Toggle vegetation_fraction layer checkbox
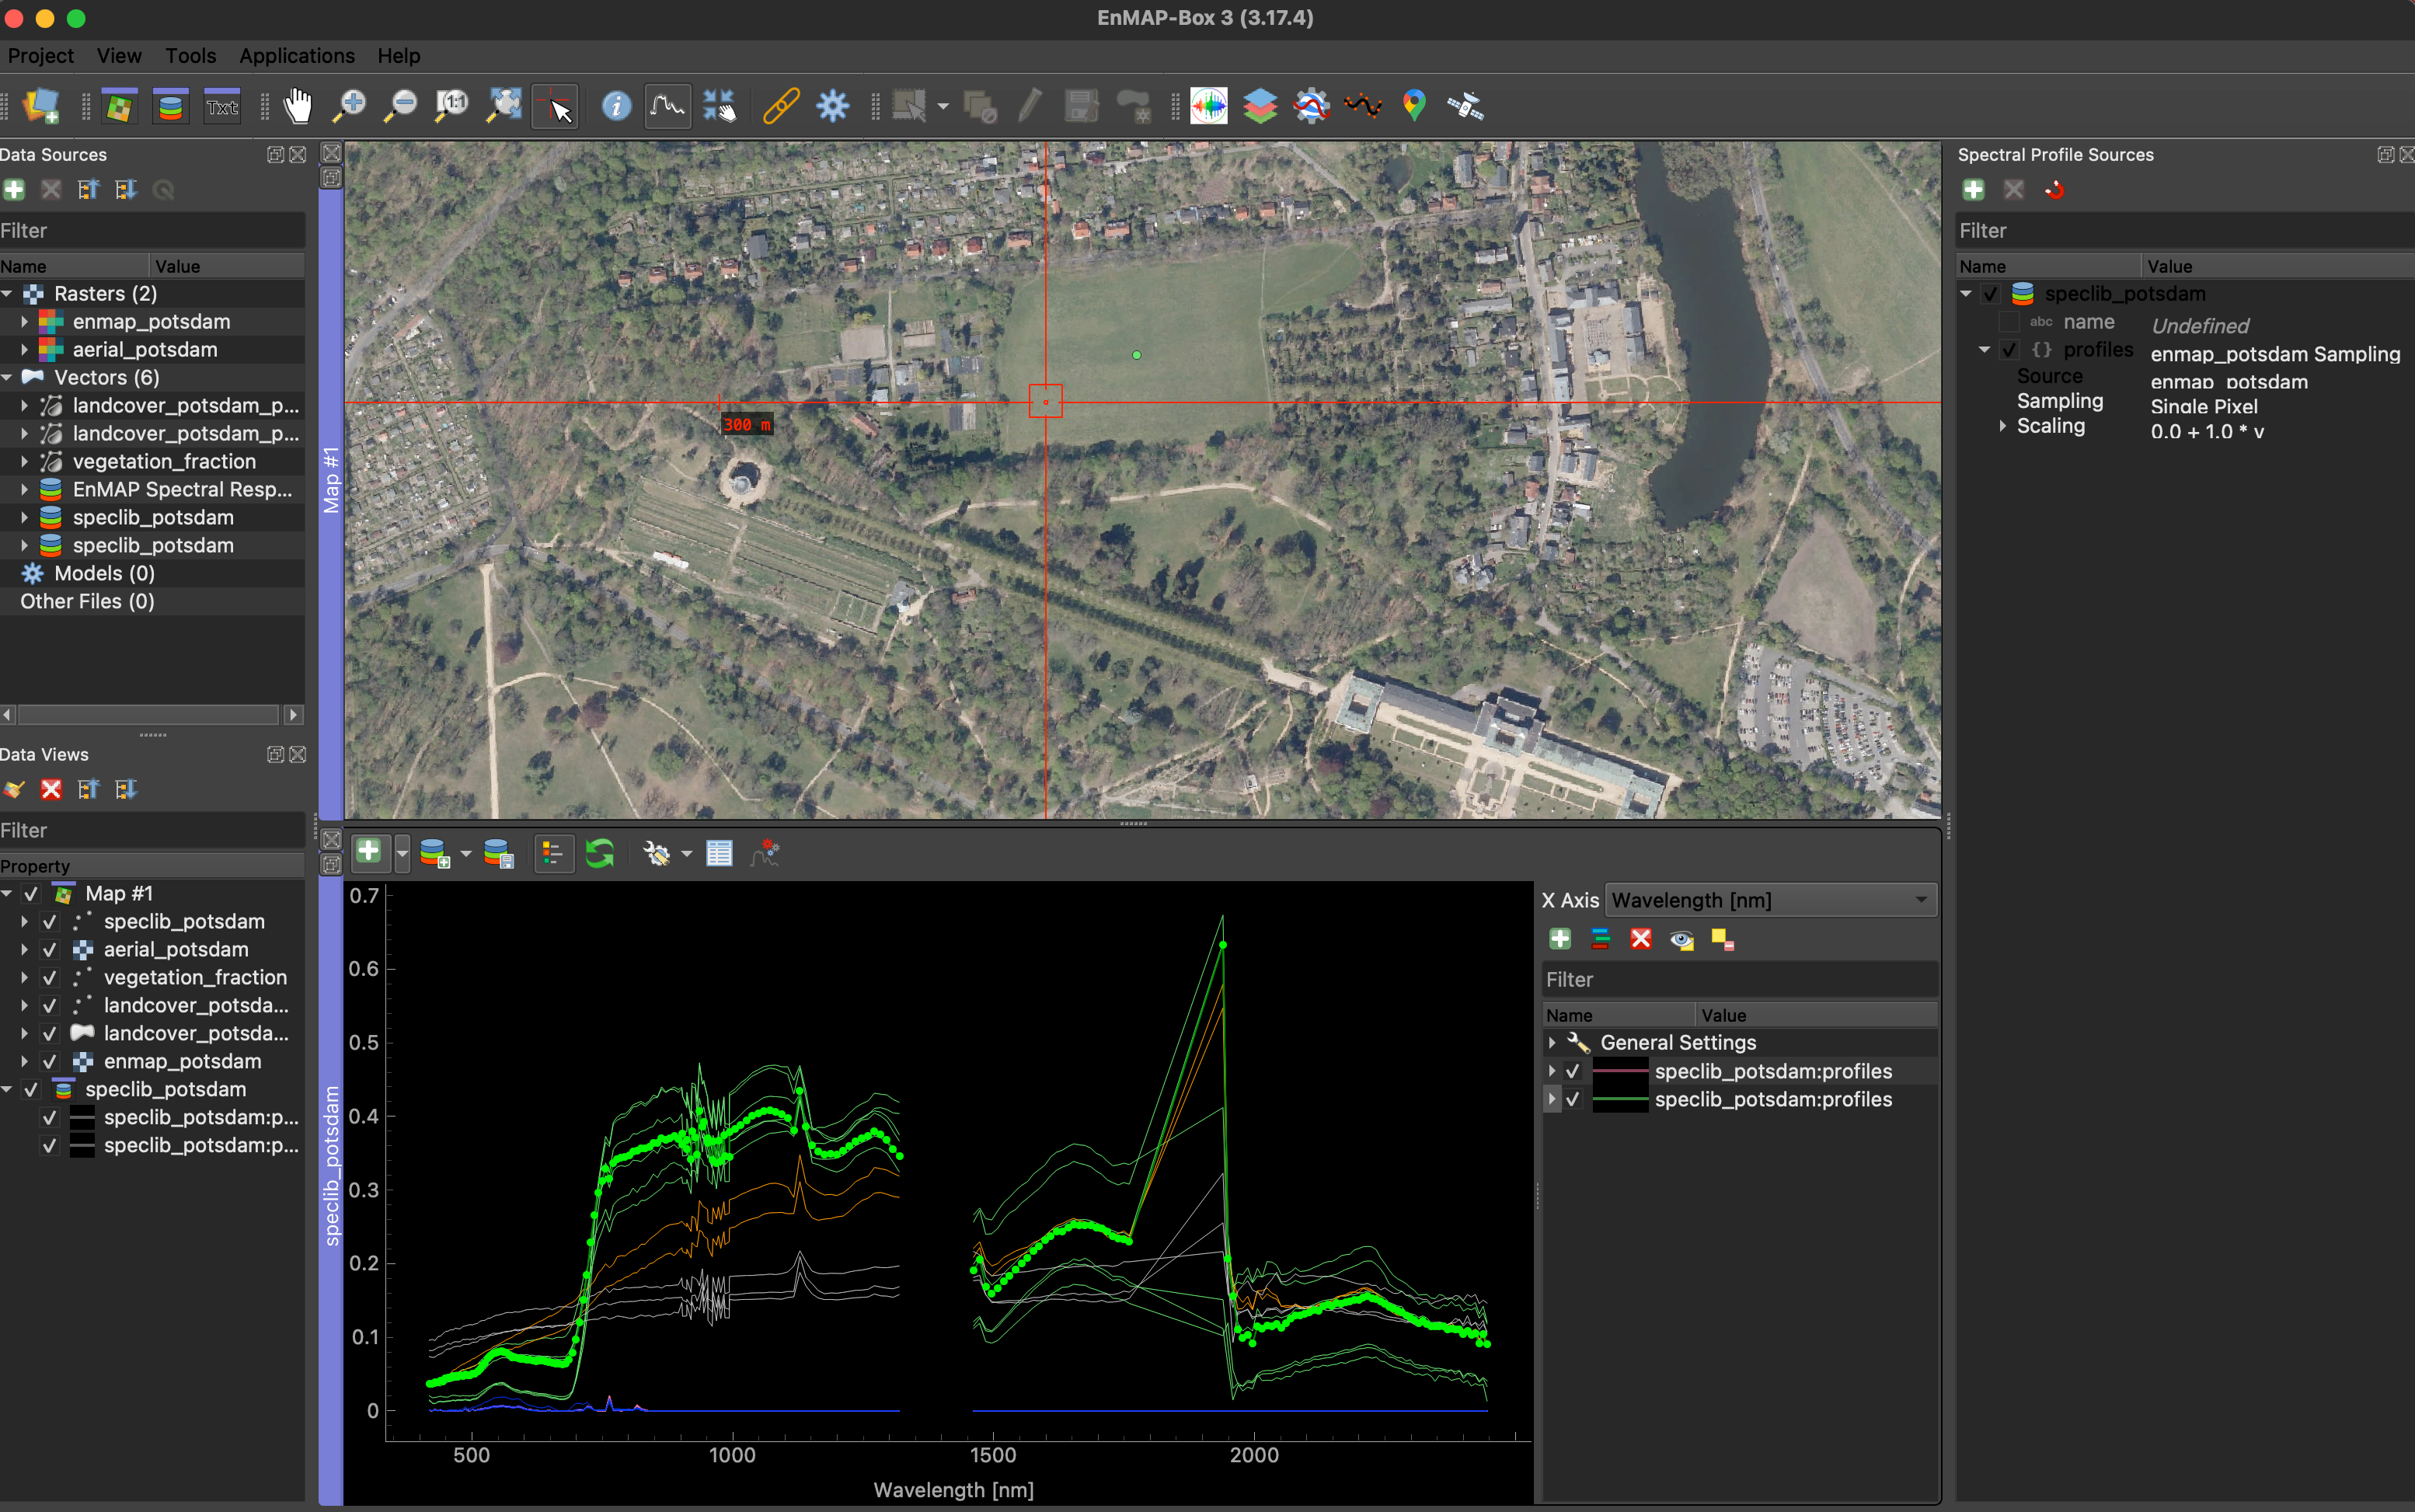Screen dimensions: 2415x1512 click(x=49, y=977)
